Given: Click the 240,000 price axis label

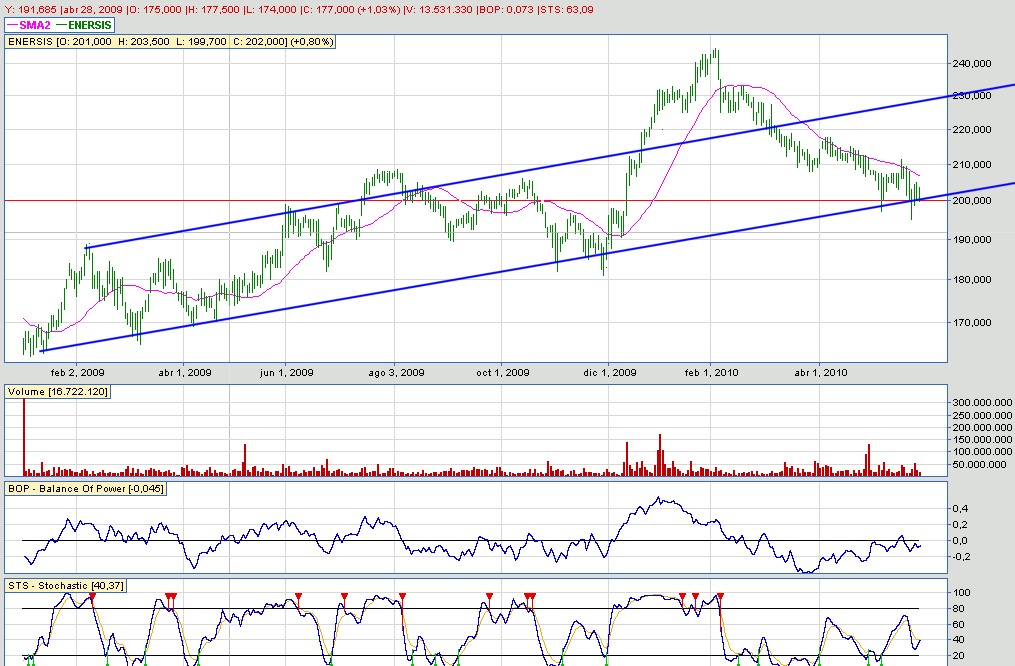Looking at the screenshot, I should point(972,63).
